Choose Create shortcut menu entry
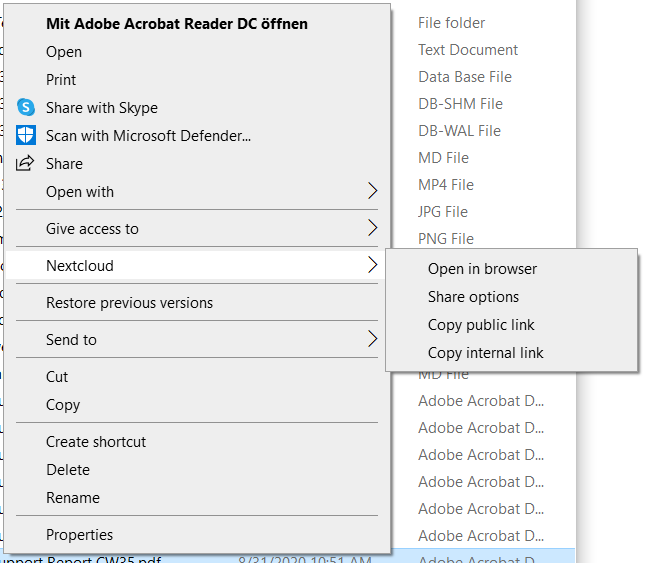658x563 pixels. point(96,442)
